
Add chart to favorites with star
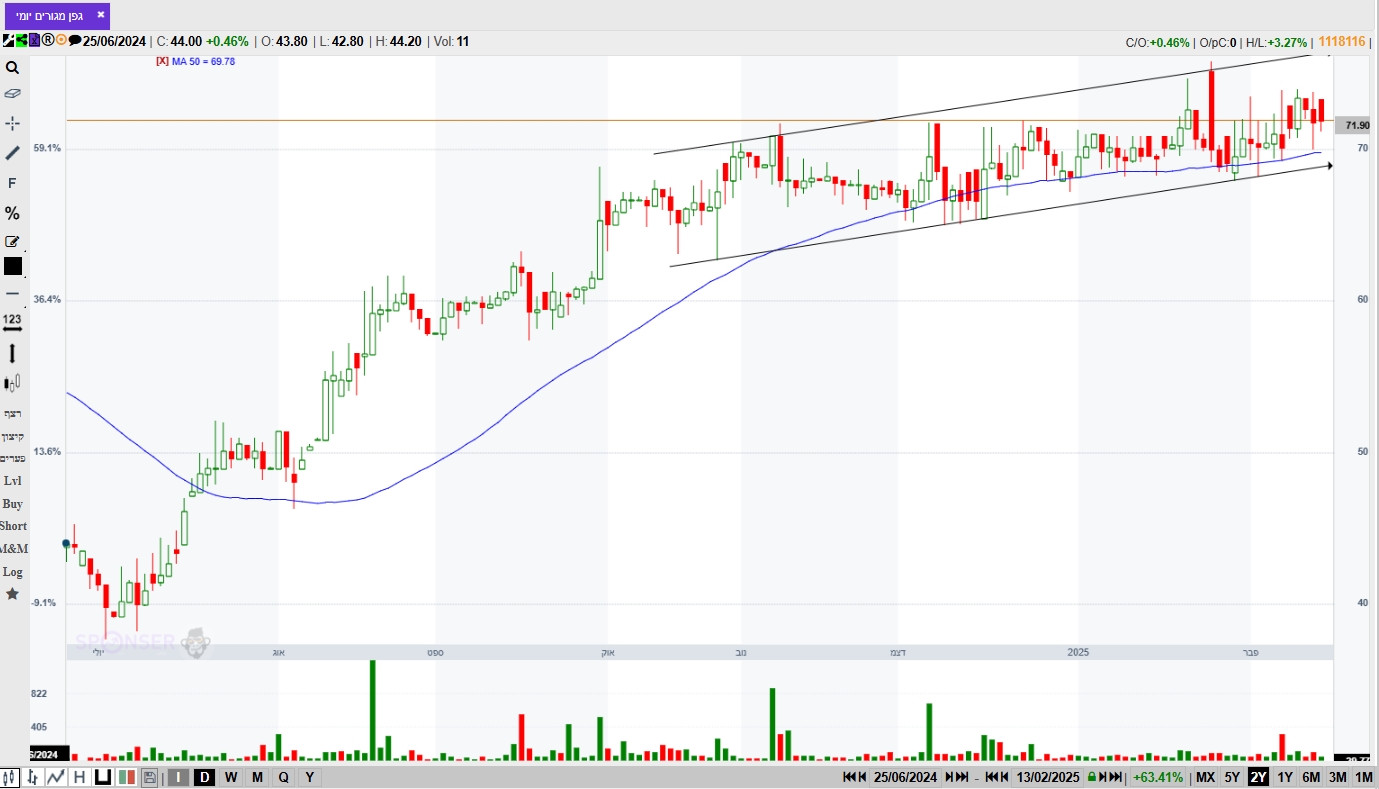(12, 594)
